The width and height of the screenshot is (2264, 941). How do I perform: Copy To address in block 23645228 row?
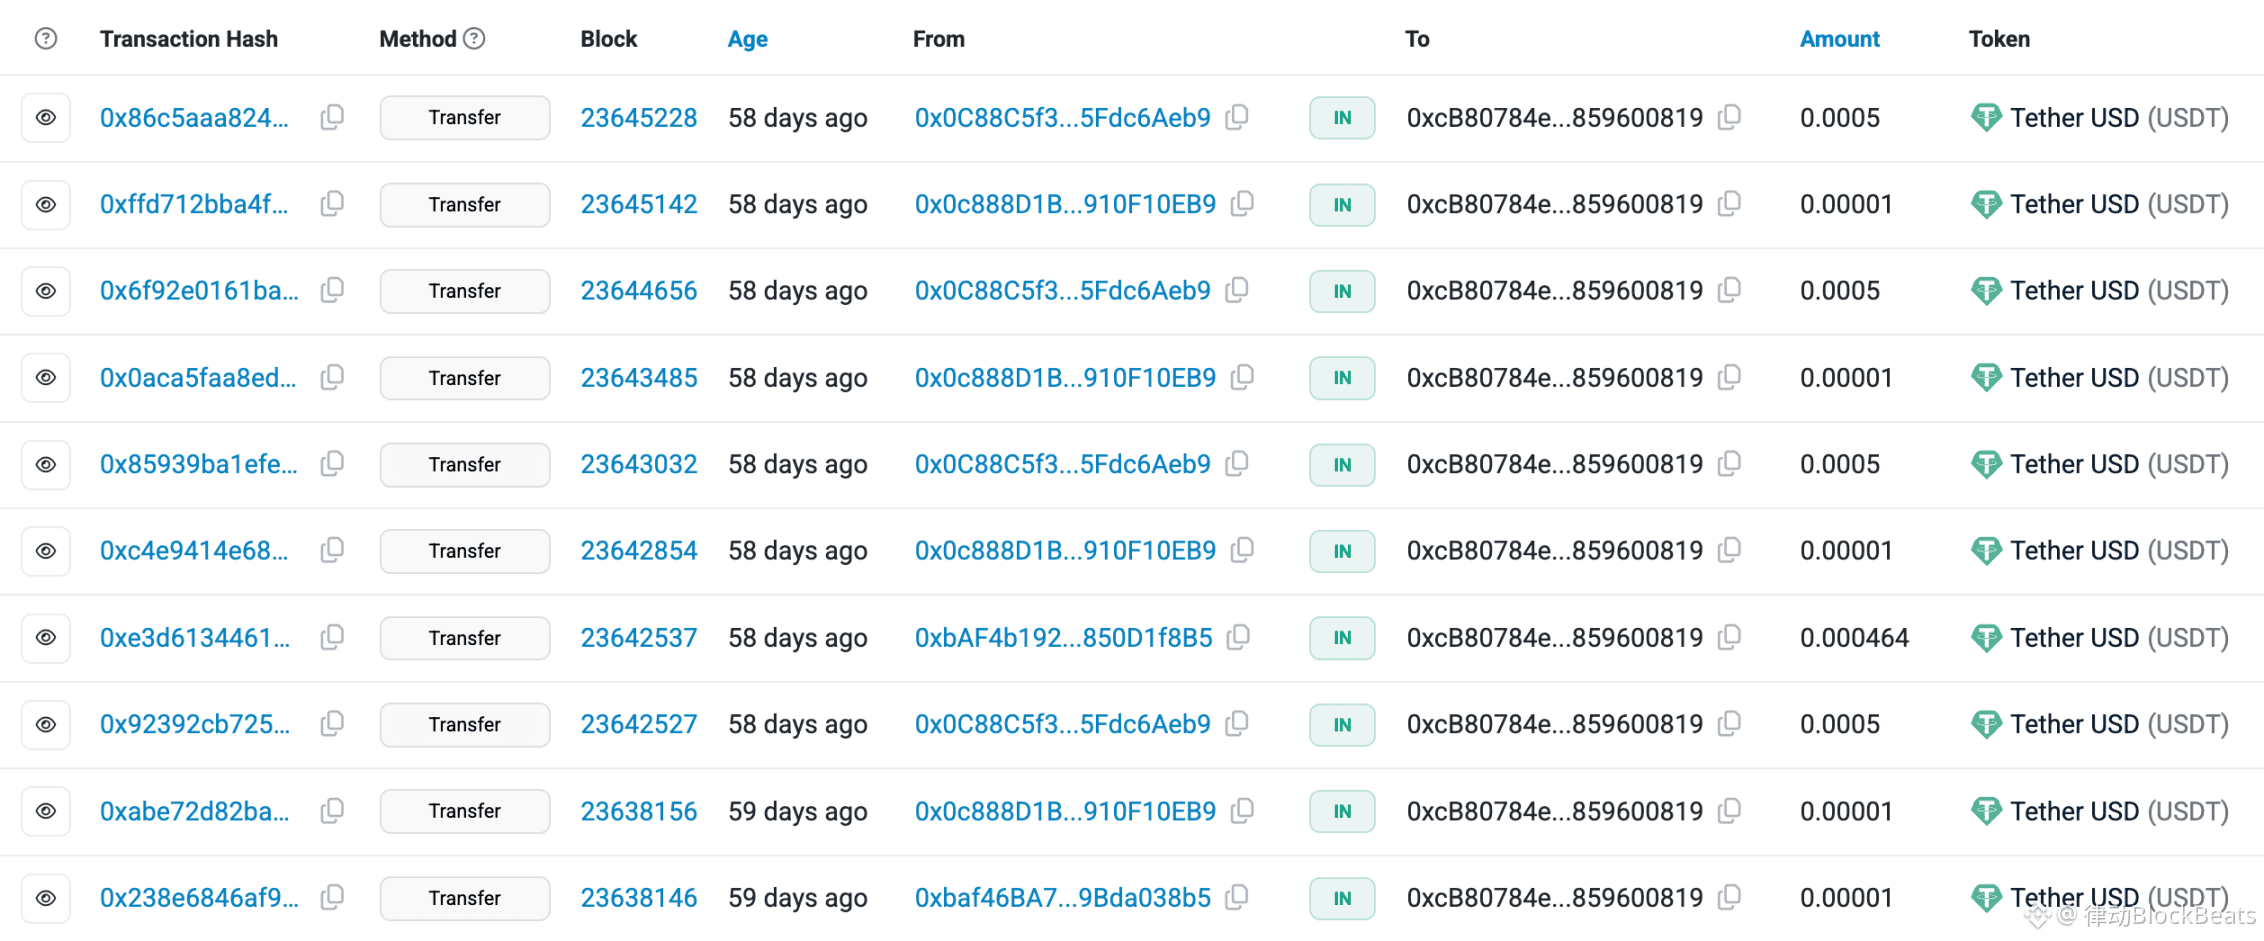coord(1729,117)
